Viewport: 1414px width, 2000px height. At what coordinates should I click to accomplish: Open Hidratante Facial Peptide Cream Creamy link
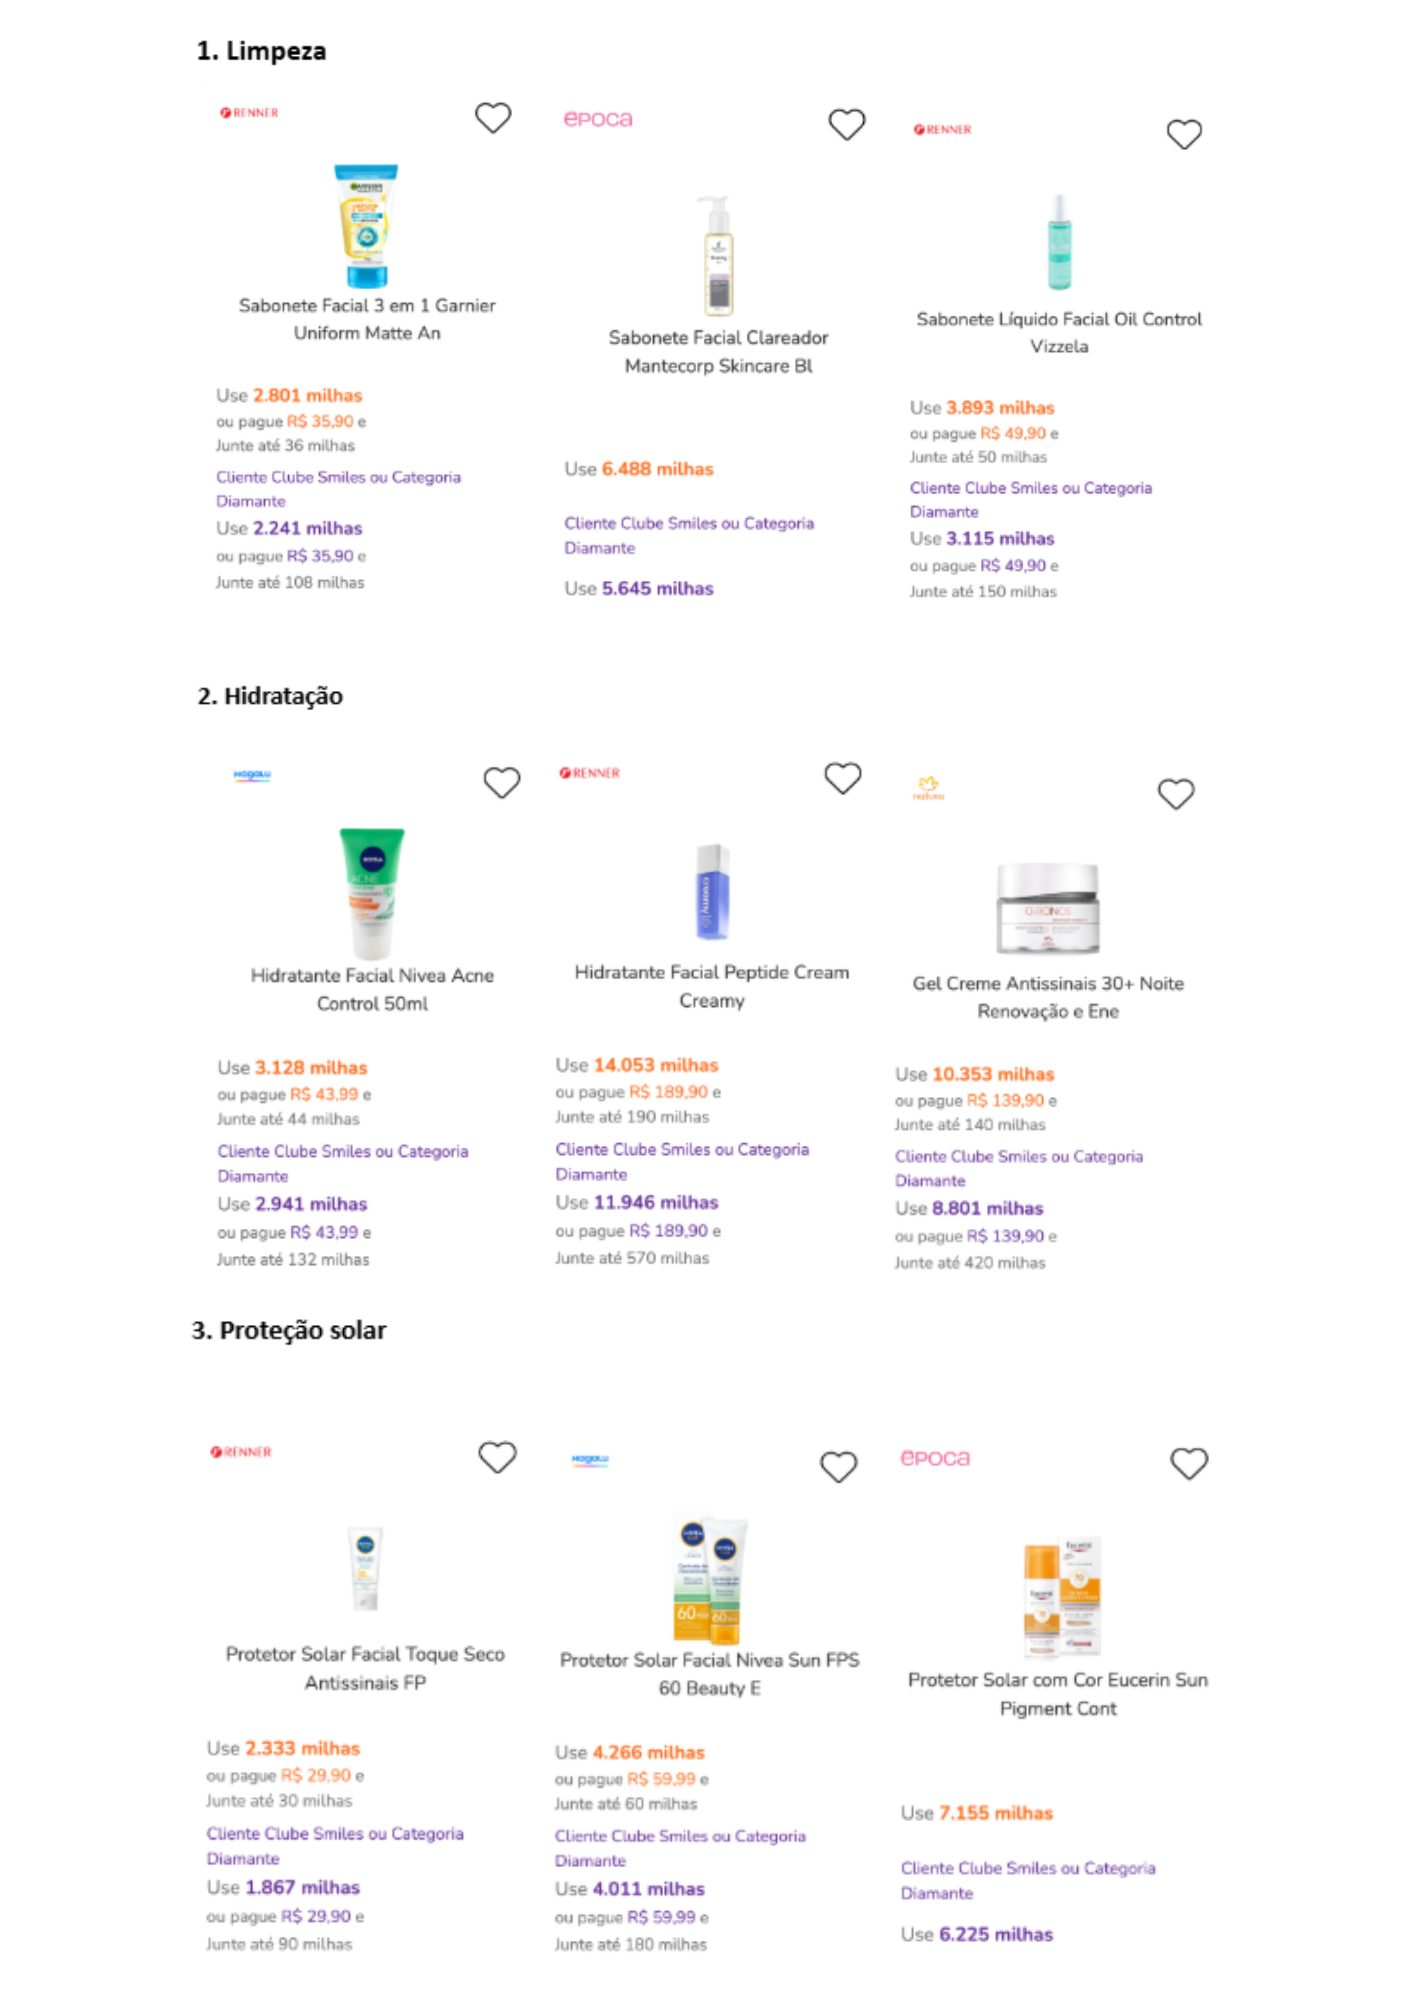point(711,986)
